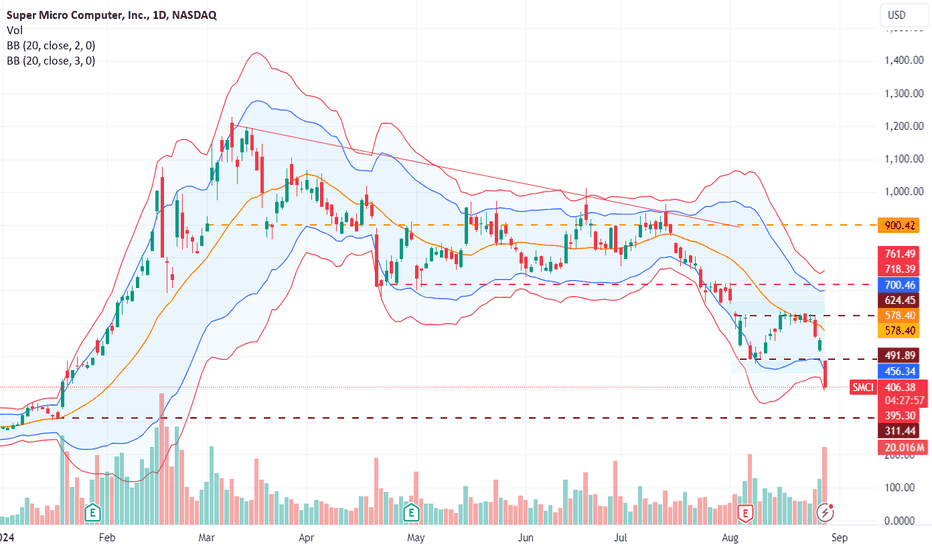Image resolution: width=932 pixels, height=550 pixels.
Task: Click the 624.45 dark red price label
Action: (x=899, y=300)
